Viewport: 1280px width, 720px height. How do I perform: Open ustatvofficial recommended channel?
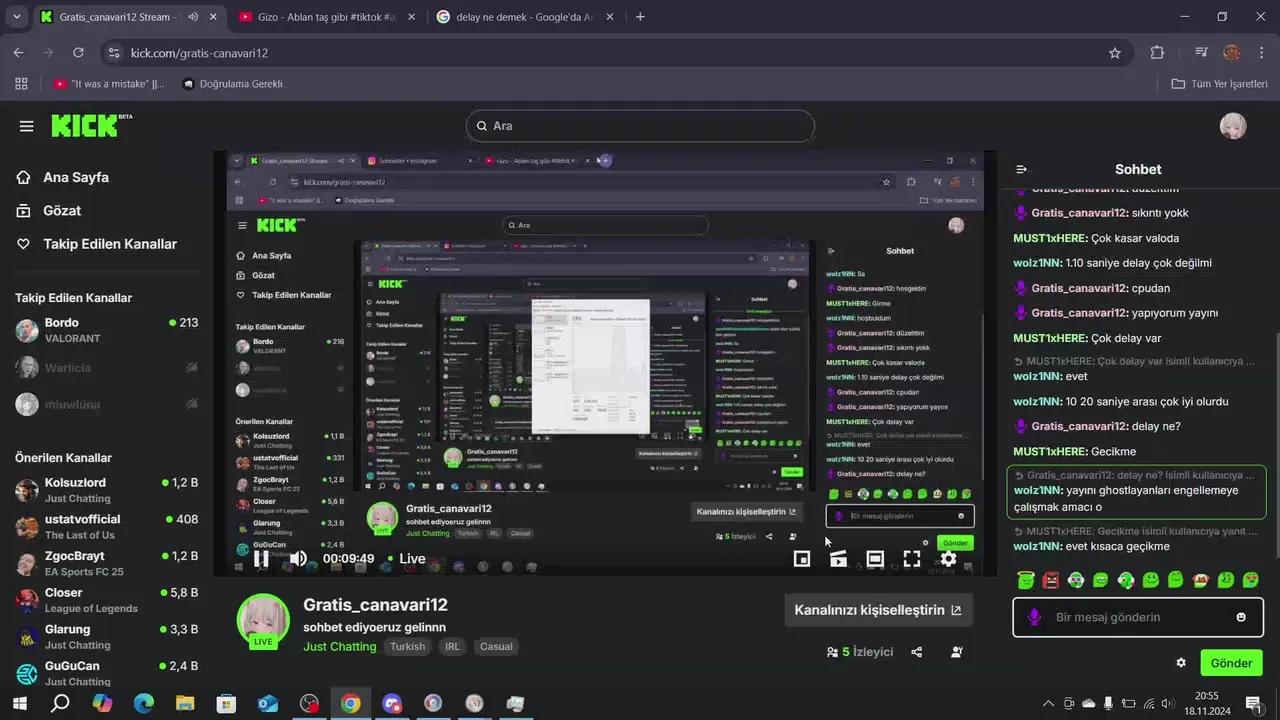[106, 527]
